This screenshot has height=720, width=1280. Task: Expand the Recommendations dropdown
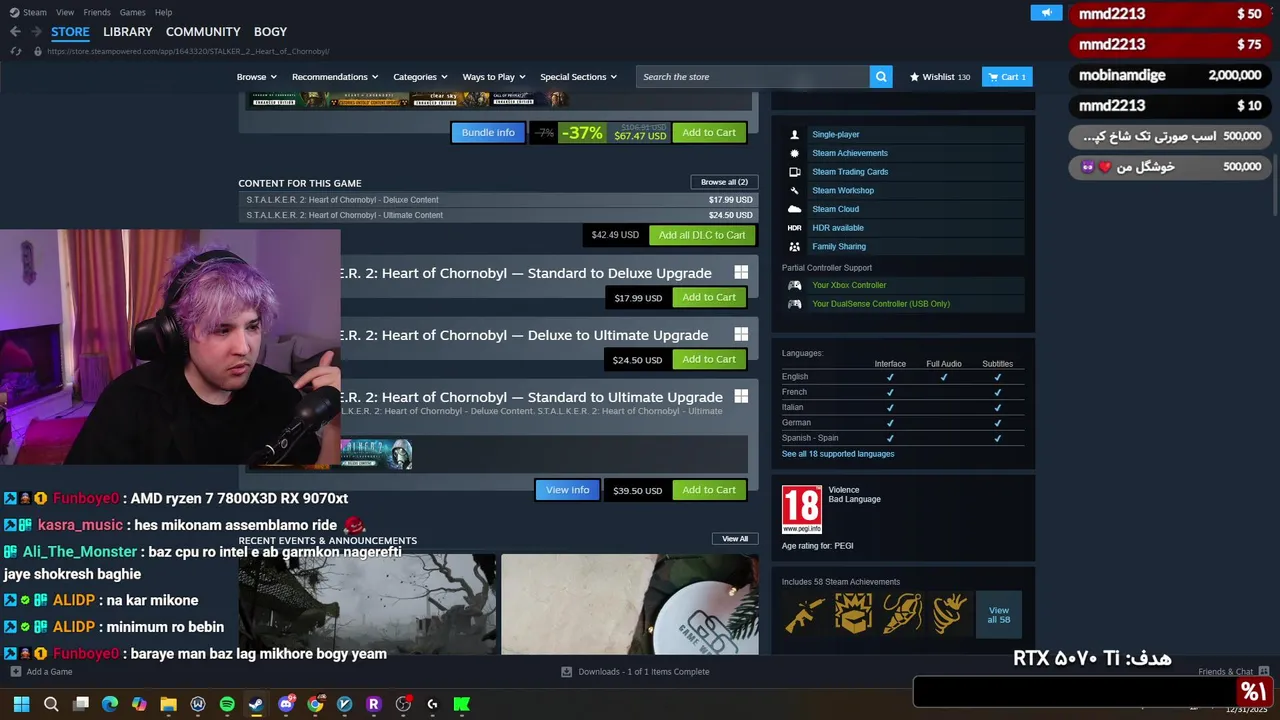point(335,77)
